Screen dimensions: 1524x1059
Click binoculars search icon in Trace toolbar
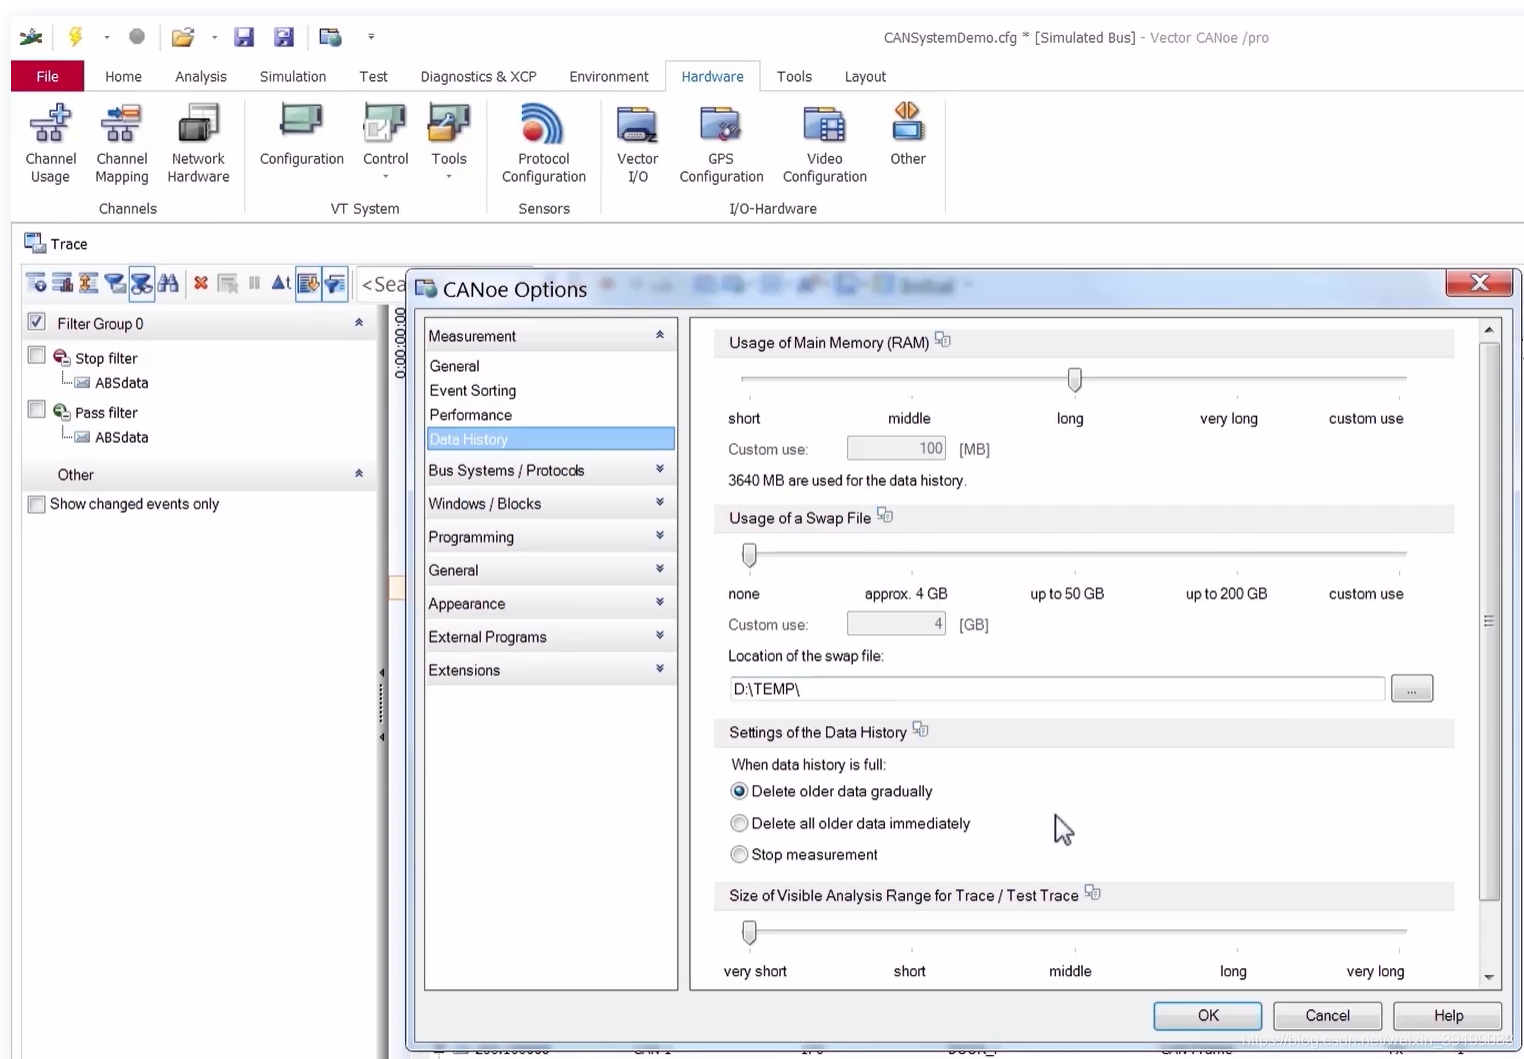pyautogui.click(x=168, y=284)
